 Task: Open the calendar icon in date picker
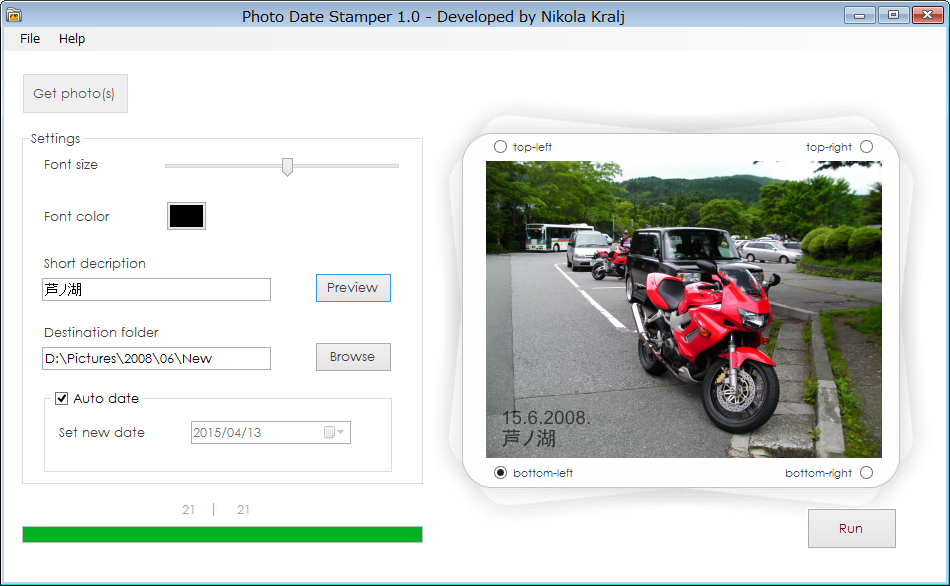pos(330,432)
